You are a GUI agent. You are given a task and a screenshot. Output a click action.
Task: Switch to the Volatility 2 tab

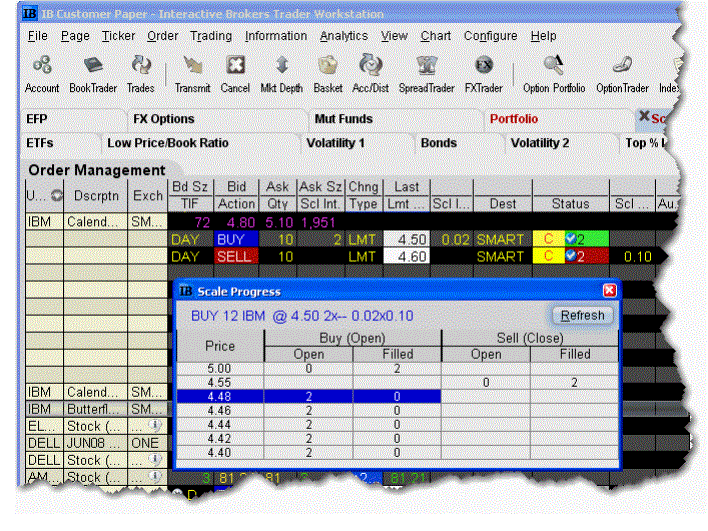(x=561, y=143)
